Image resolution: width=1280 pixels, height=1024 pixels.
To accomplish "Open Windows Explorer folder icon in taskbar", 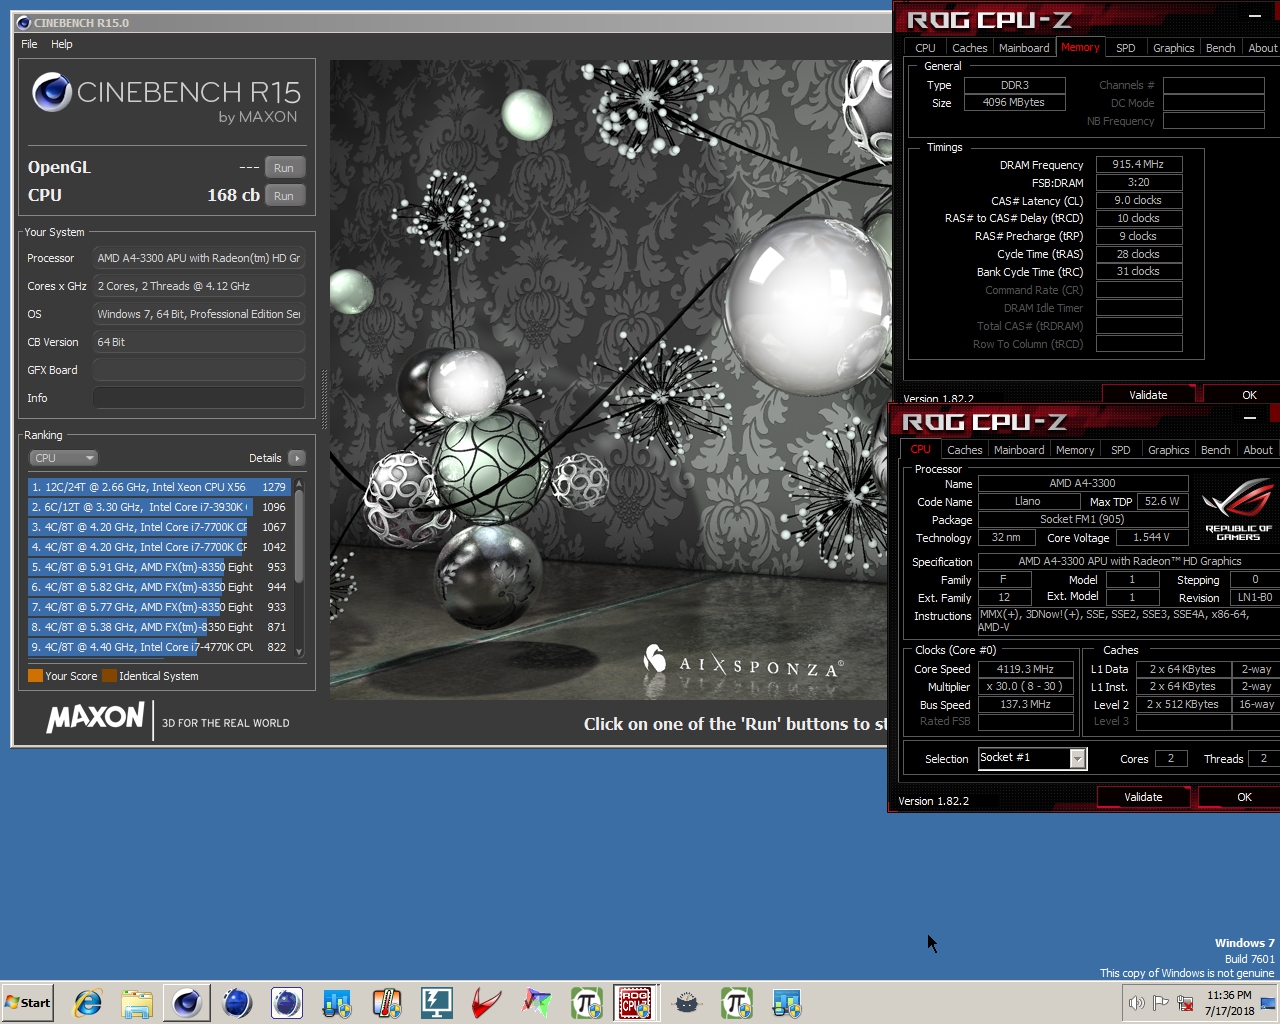I will tap(137, 1002).
